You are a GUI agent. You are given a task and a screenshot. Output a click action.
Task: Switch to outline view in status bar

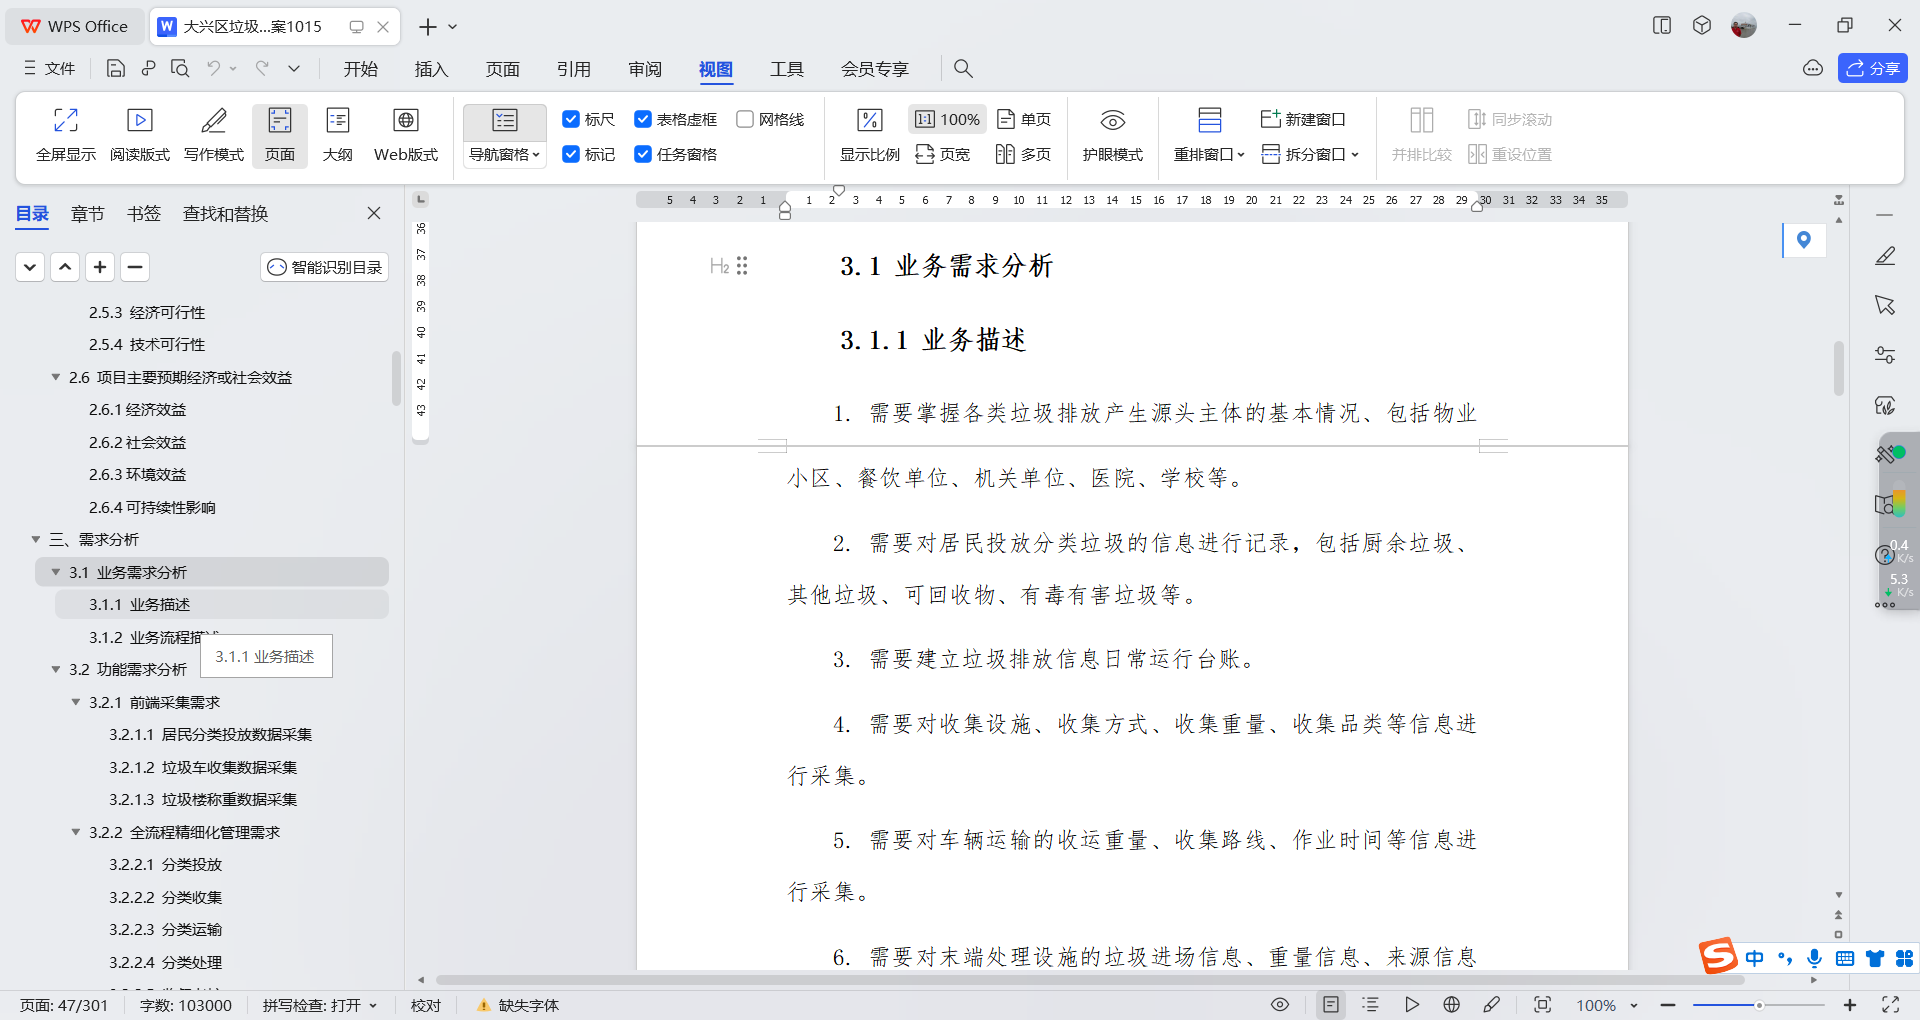(x=1370, y=1005)
